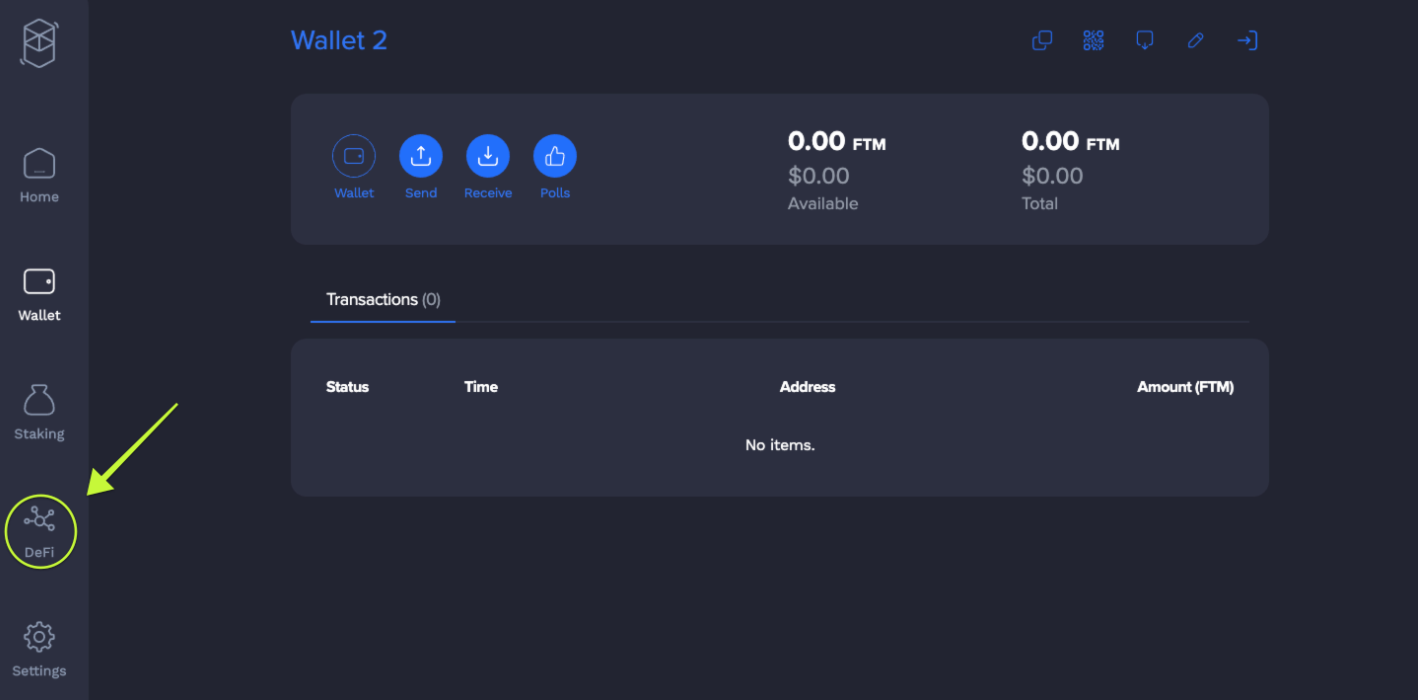
Task: Select the outlined Wallet action button
Action: pyautogui.click(x=354, y=156)
